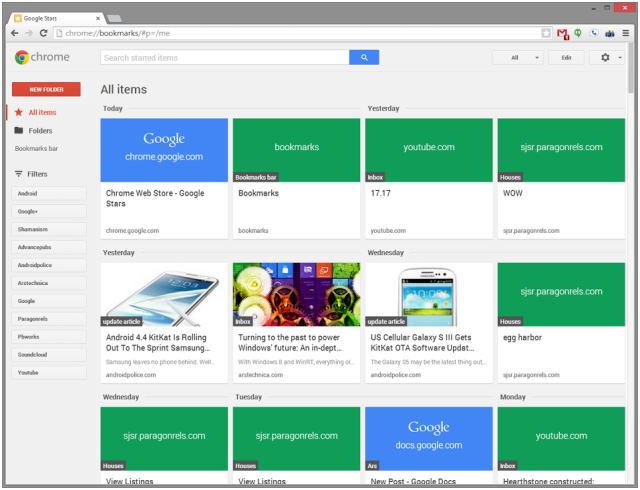Viewport: 640px width, 490px height.
Task: Click the Ars tag on Google Docs card
Action: (x=372, y=466)
